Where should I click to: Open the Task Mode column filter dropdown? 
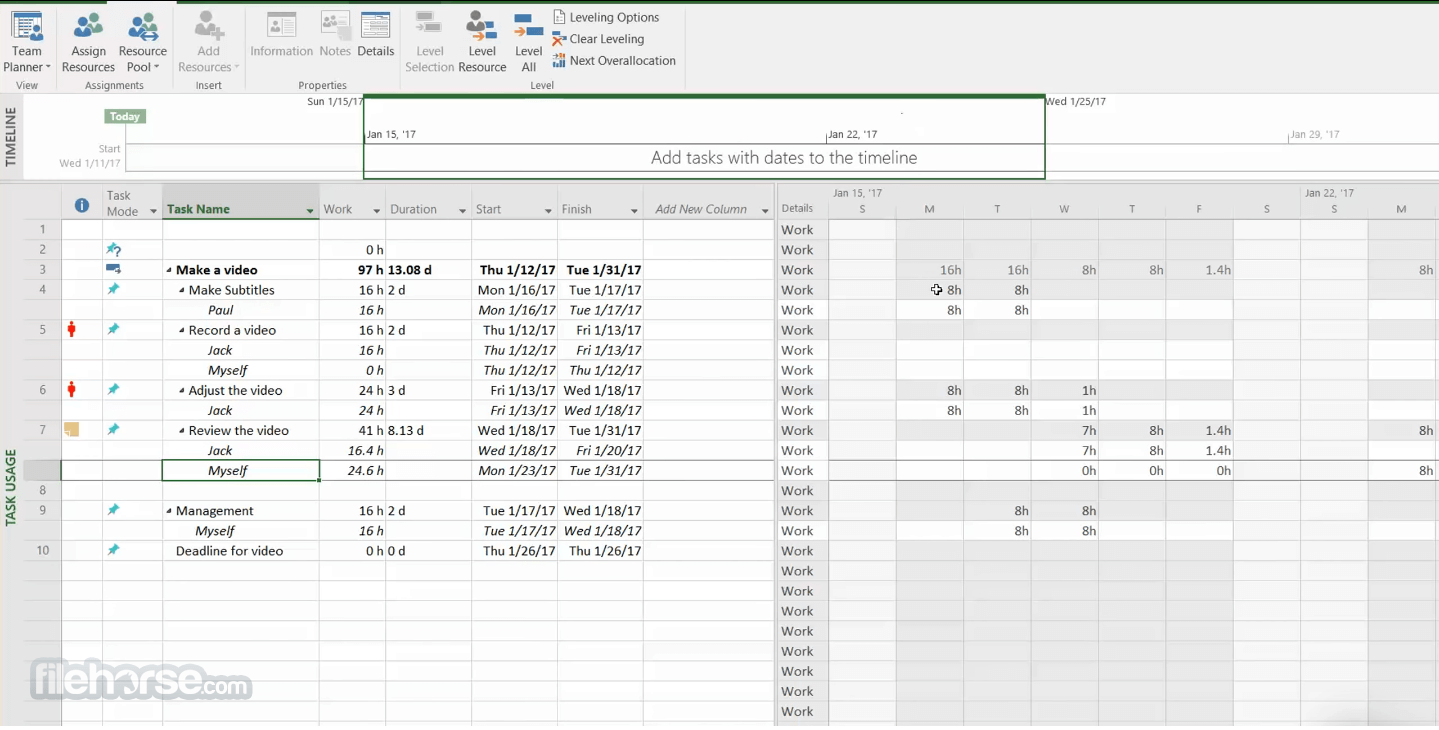pos(153,211)
